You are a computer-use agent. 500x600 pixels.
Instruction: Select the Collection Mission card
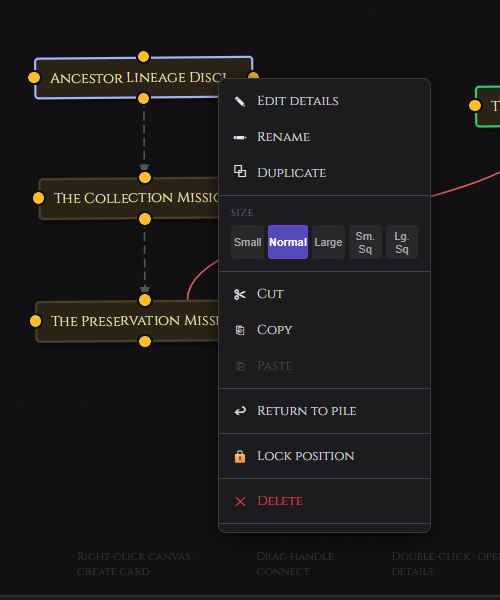coord(129,198)
